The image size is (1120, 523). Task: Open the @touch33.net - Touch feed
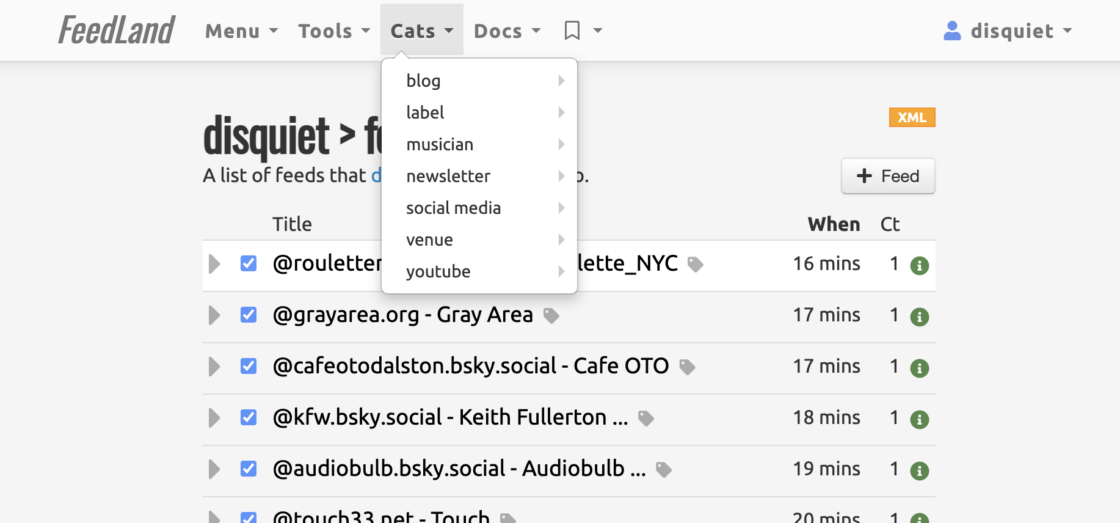381,517
